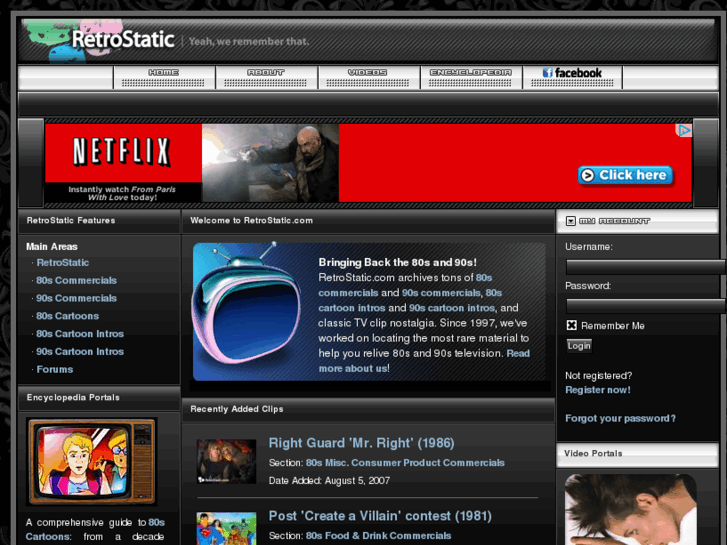Viewport: 727px width, 545px height.
Task: Click the Register now! link
Action: pyautogui.click(x=598, y=390)
